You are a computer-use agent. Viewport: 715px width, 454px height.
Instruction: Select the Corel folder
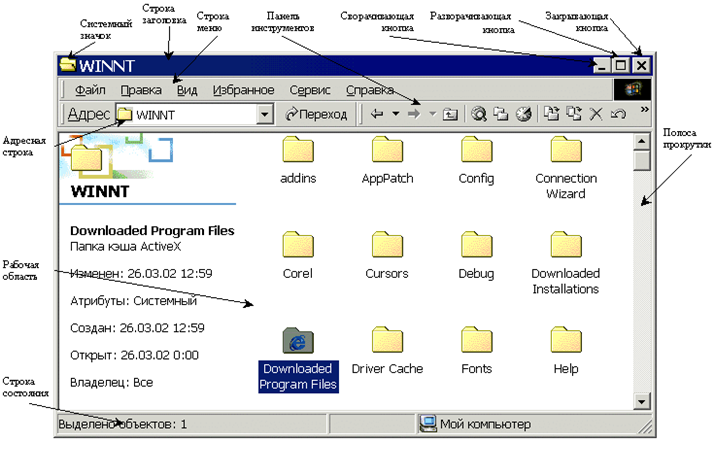tap(297, 255)
